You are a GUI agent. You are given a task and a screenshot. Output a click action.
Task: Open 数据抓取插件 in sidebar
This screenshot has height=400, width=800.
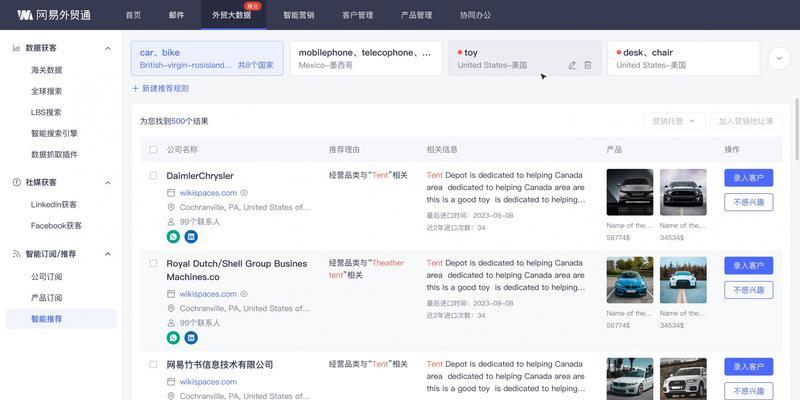click(x=54, y=154)
